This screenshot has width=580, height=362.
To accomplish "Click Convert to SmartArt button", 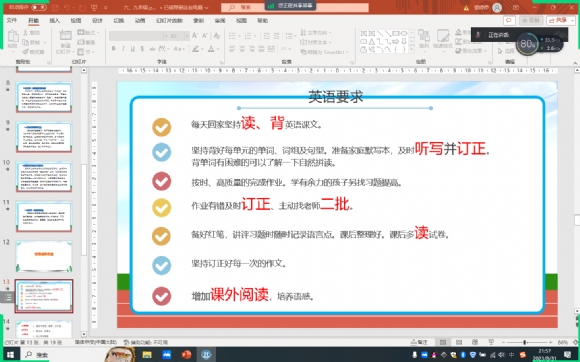I will point(325,52).
